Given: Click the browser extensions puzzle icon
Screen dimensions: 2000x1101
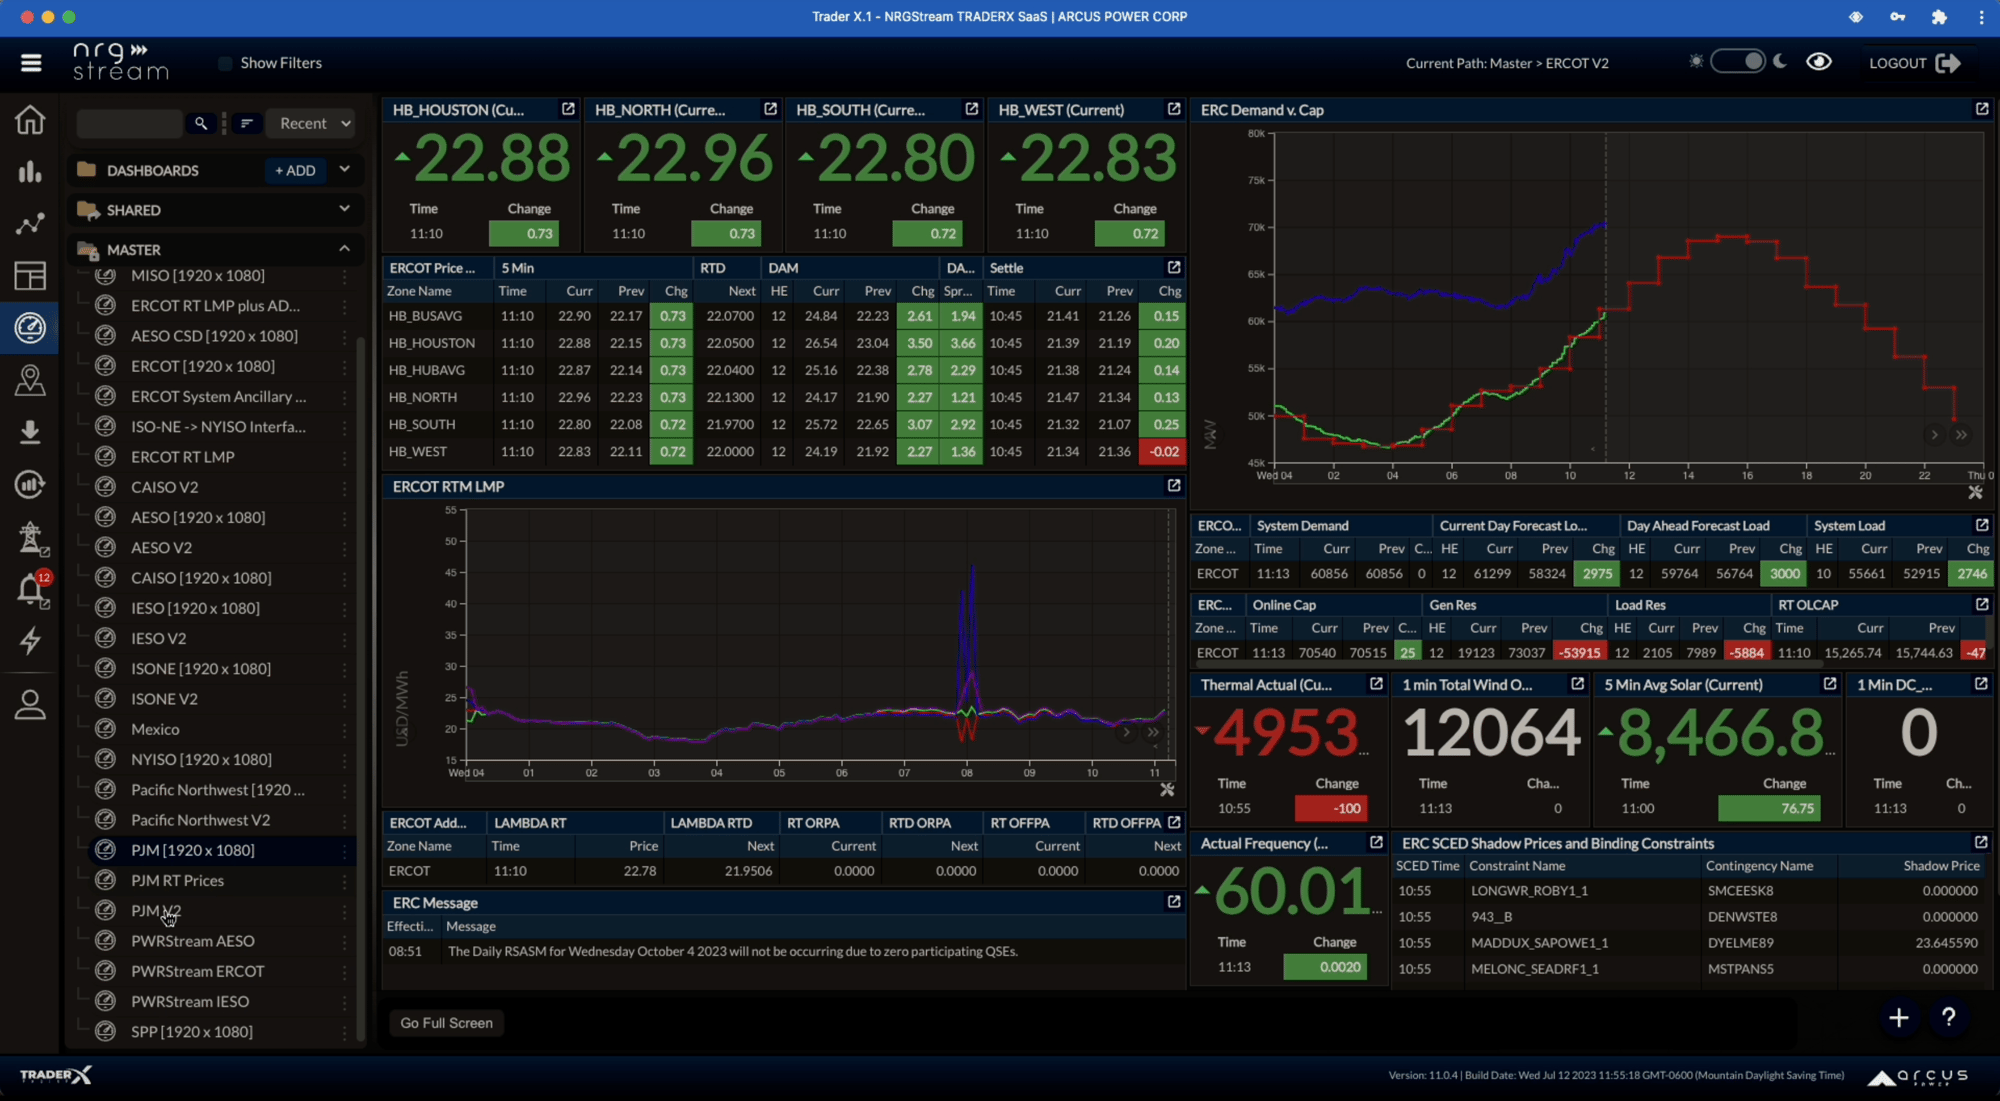Looking at the screenshot, I should coord(1939,17).
